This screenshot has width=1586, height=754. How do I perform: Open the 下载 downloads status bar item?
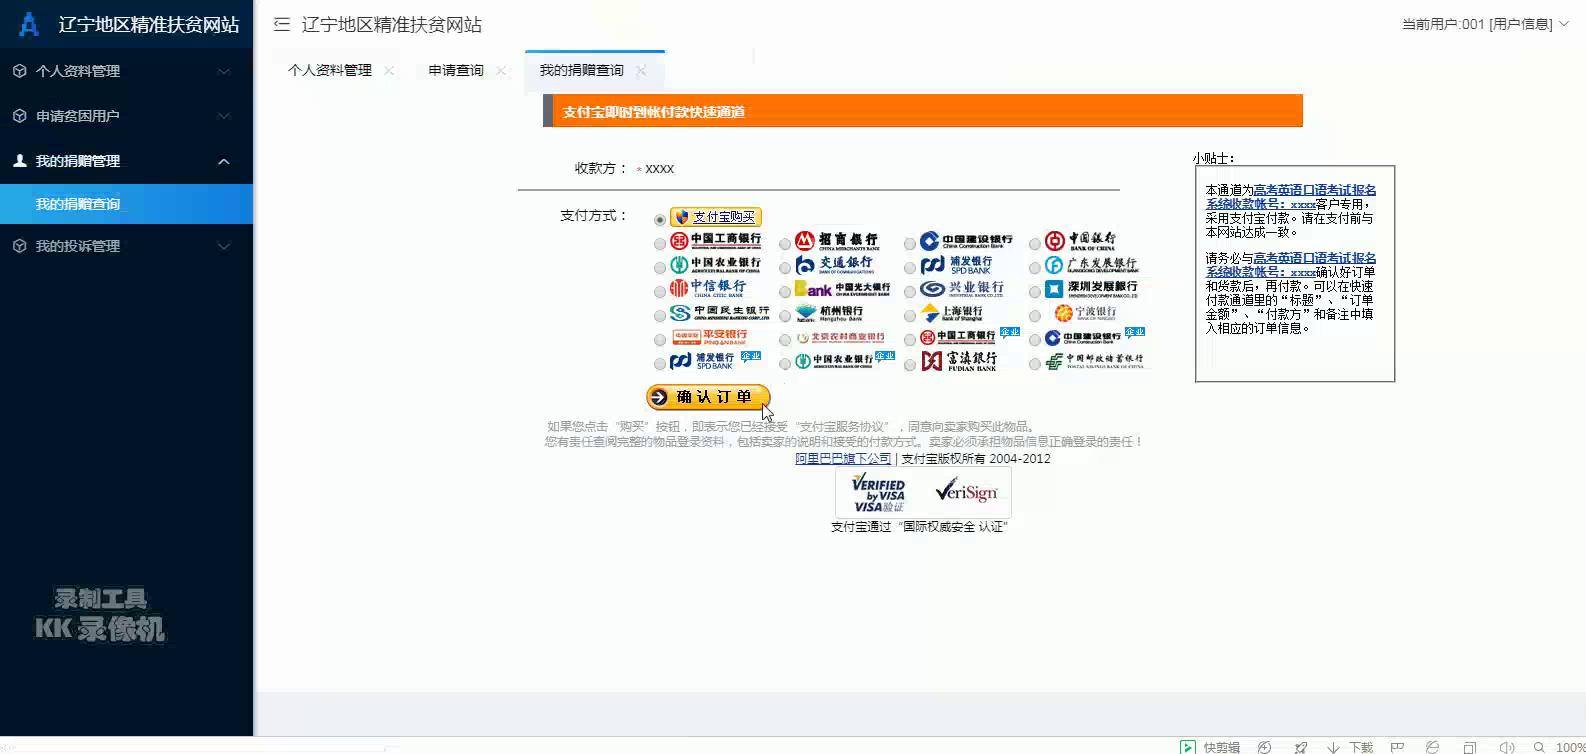(1349, 747)
